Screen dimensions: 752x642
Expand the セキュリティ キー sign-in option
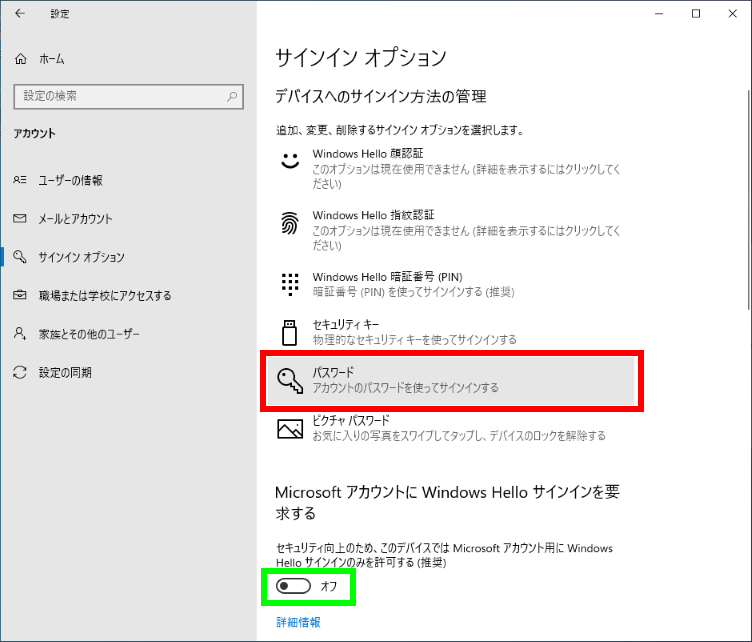click(451, 332)
